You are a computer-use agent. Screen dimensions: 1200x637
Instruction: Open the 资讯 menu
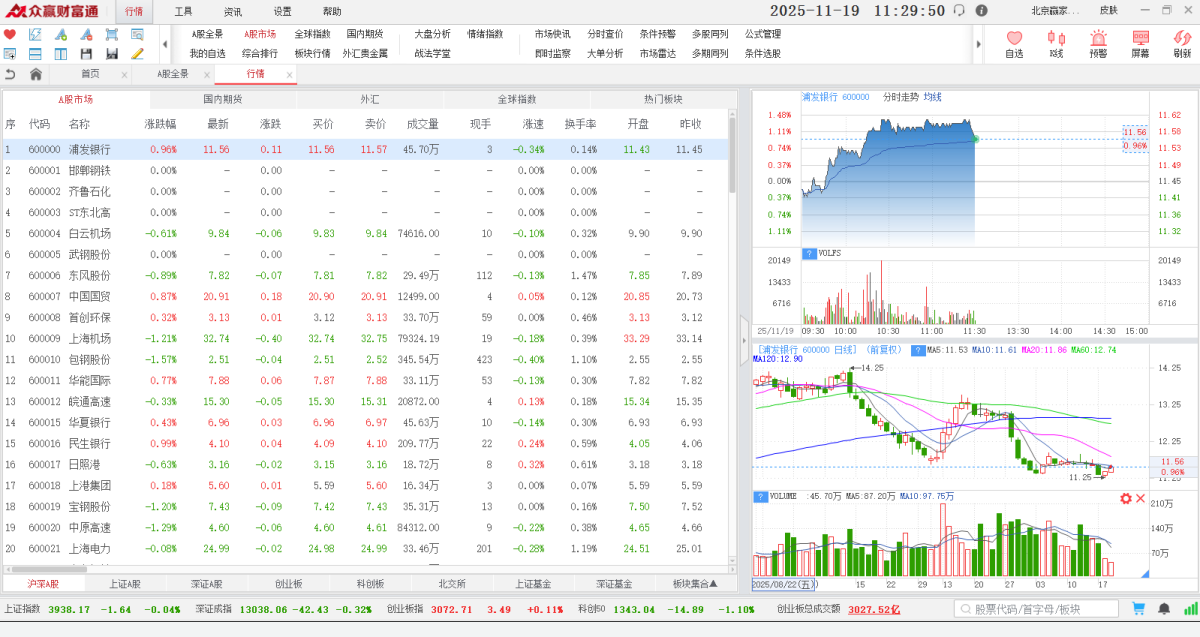click(232, 11)
